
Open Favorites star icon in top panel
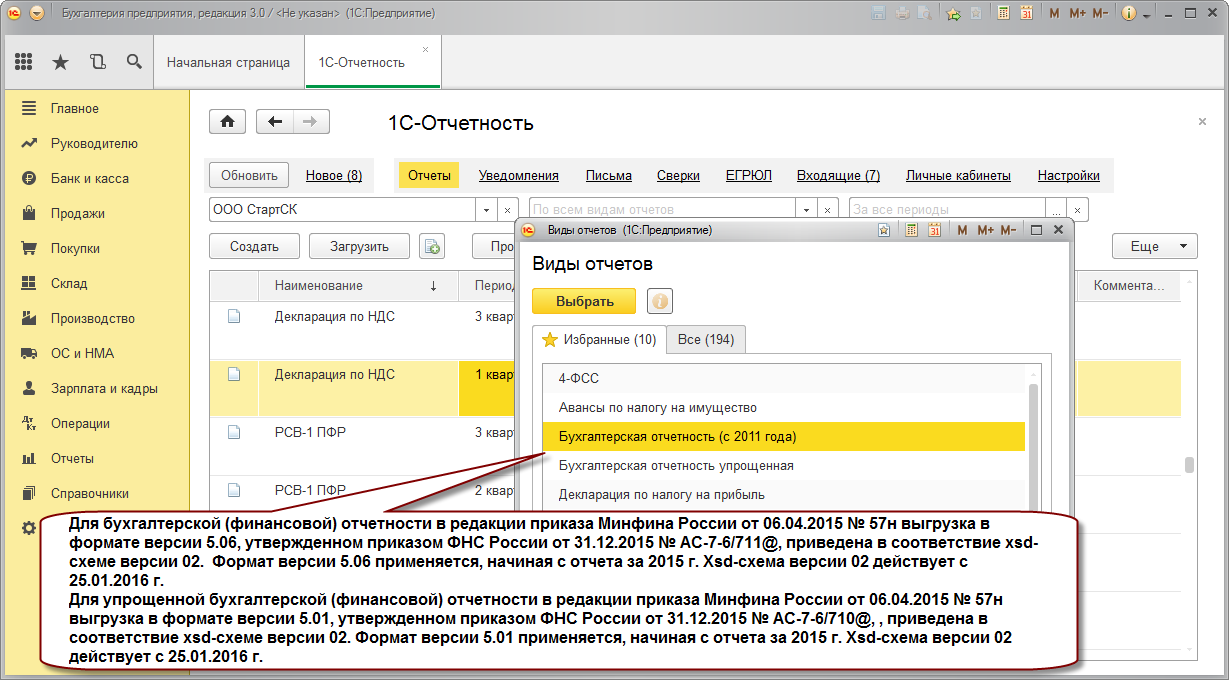[60, 62]
